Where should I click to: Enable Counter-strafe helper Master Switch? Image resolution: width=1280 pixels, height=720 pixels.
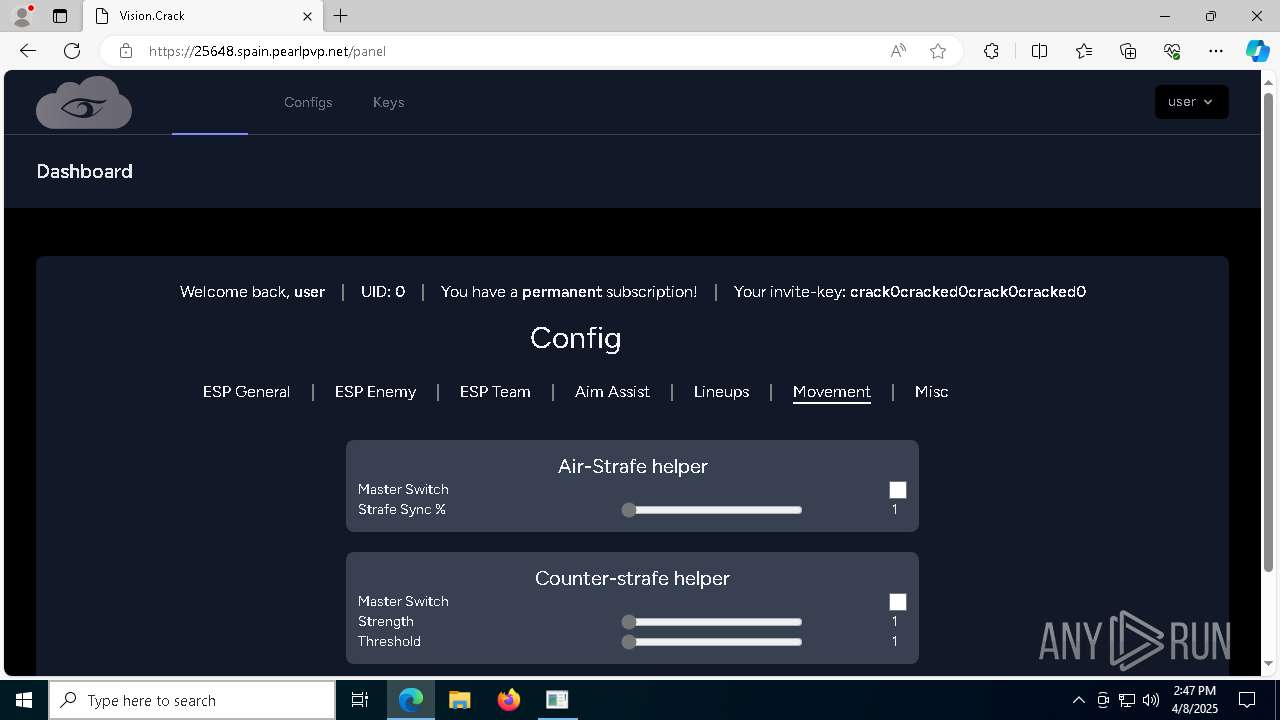pos(898,602)
